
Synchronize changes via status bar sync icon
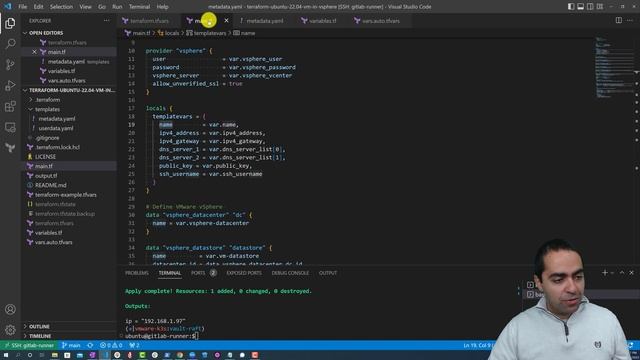[90, 345]
